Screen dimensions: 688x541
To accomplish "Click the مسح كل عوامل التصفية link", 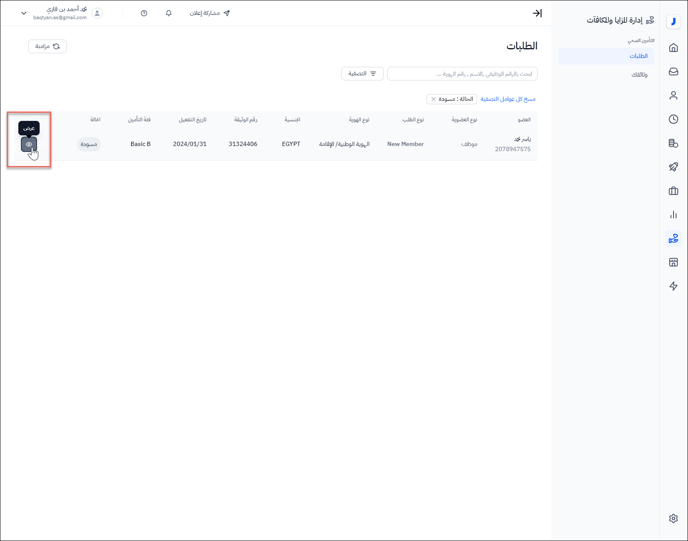I will [508, 99].
